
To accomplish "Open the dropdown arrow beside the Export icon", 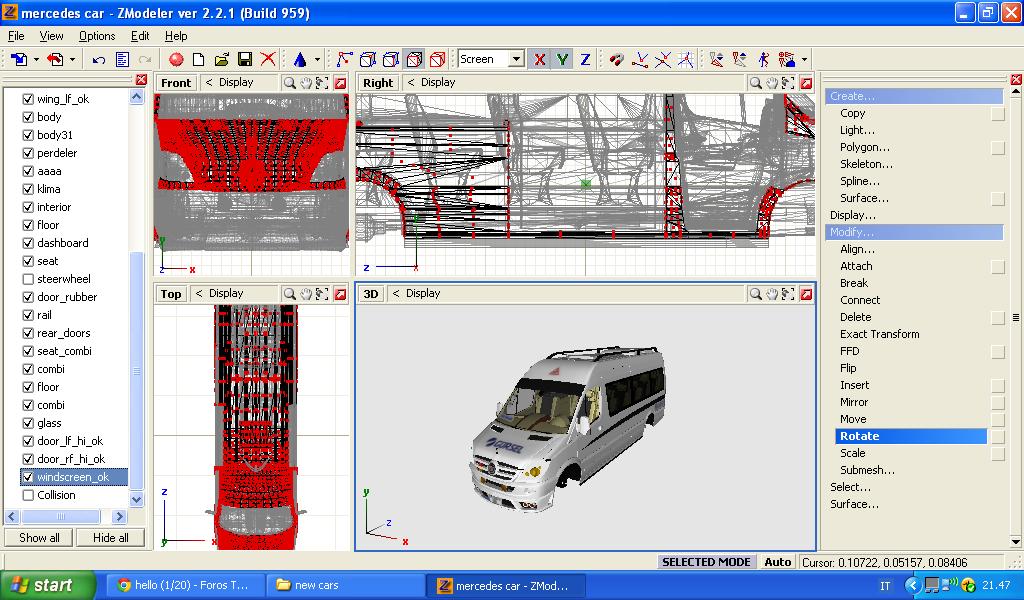I will tap(72, 59).
